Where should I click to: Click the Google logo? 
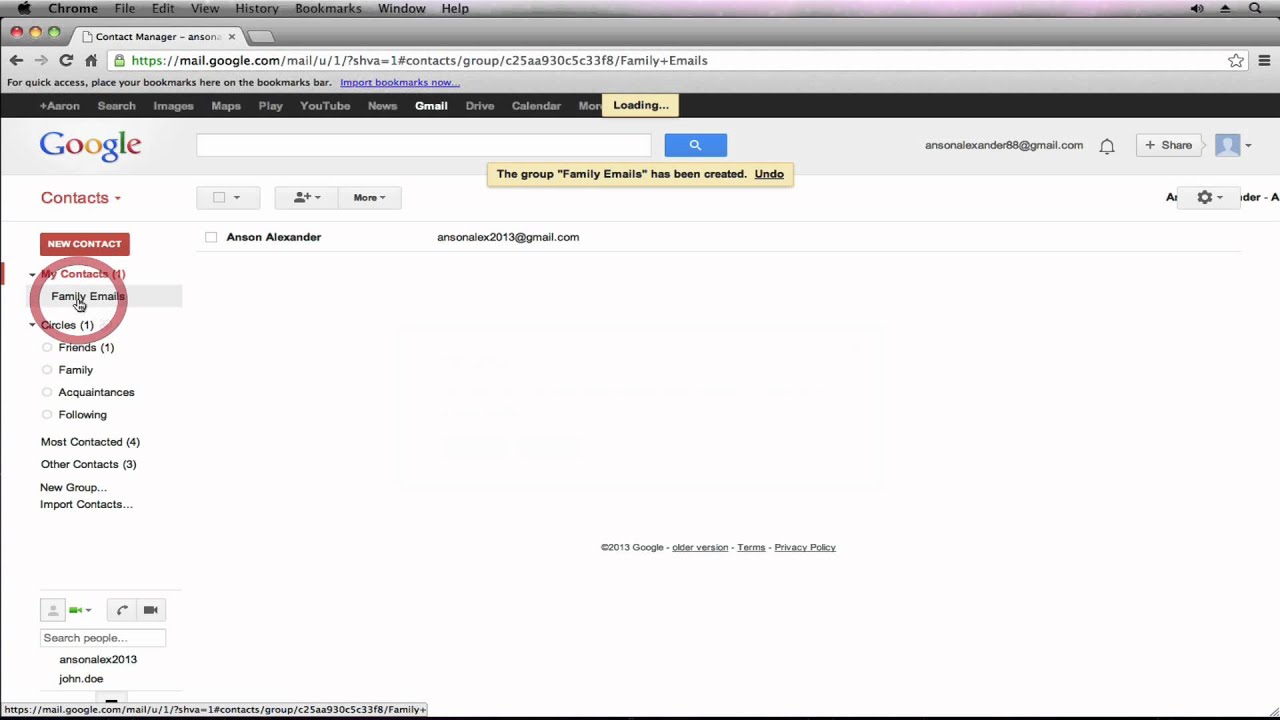pyautogui.click(x=90, y=146)
